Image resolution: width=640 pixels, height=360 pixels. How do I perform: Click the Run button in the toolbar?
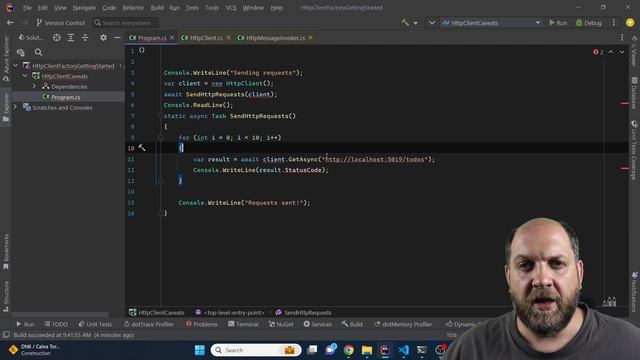coord(558,23)
